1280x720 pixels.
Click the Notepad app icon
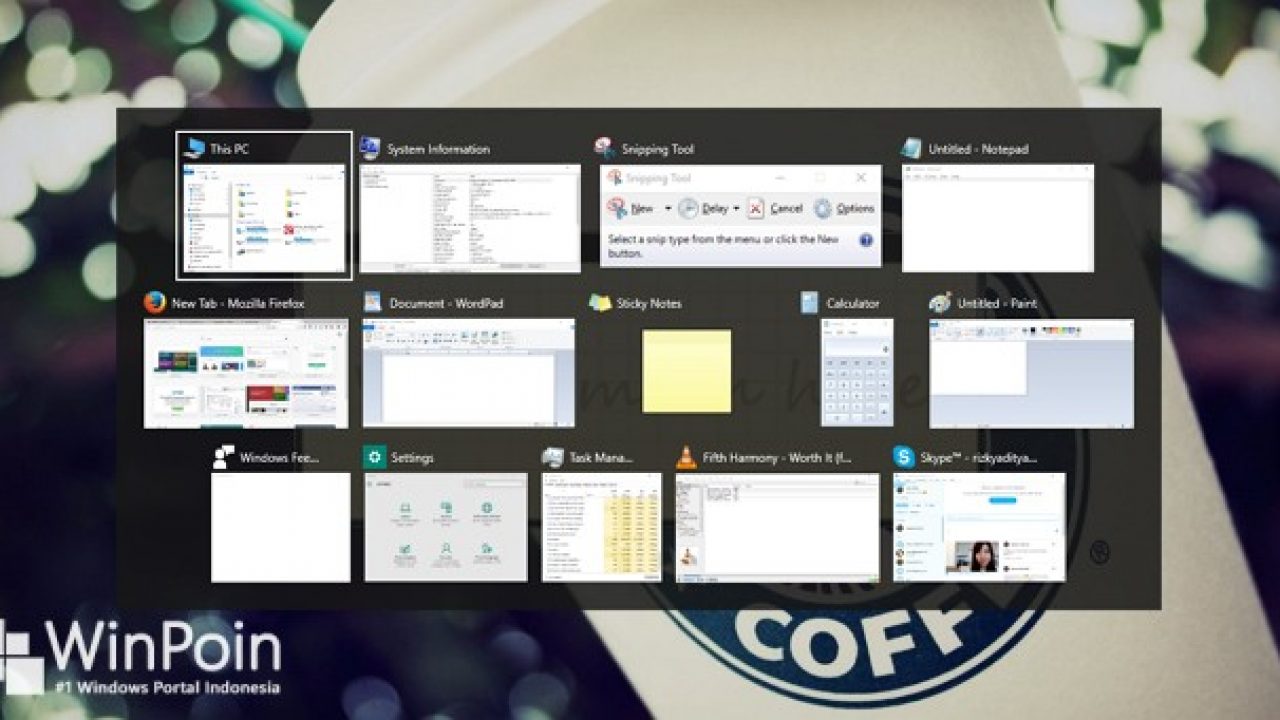coord(911,148)
